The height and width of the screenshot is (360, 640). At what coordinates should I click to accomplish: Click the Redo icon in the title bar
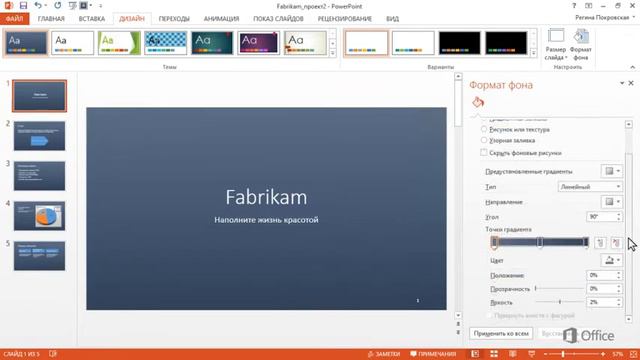coord(58,6)
